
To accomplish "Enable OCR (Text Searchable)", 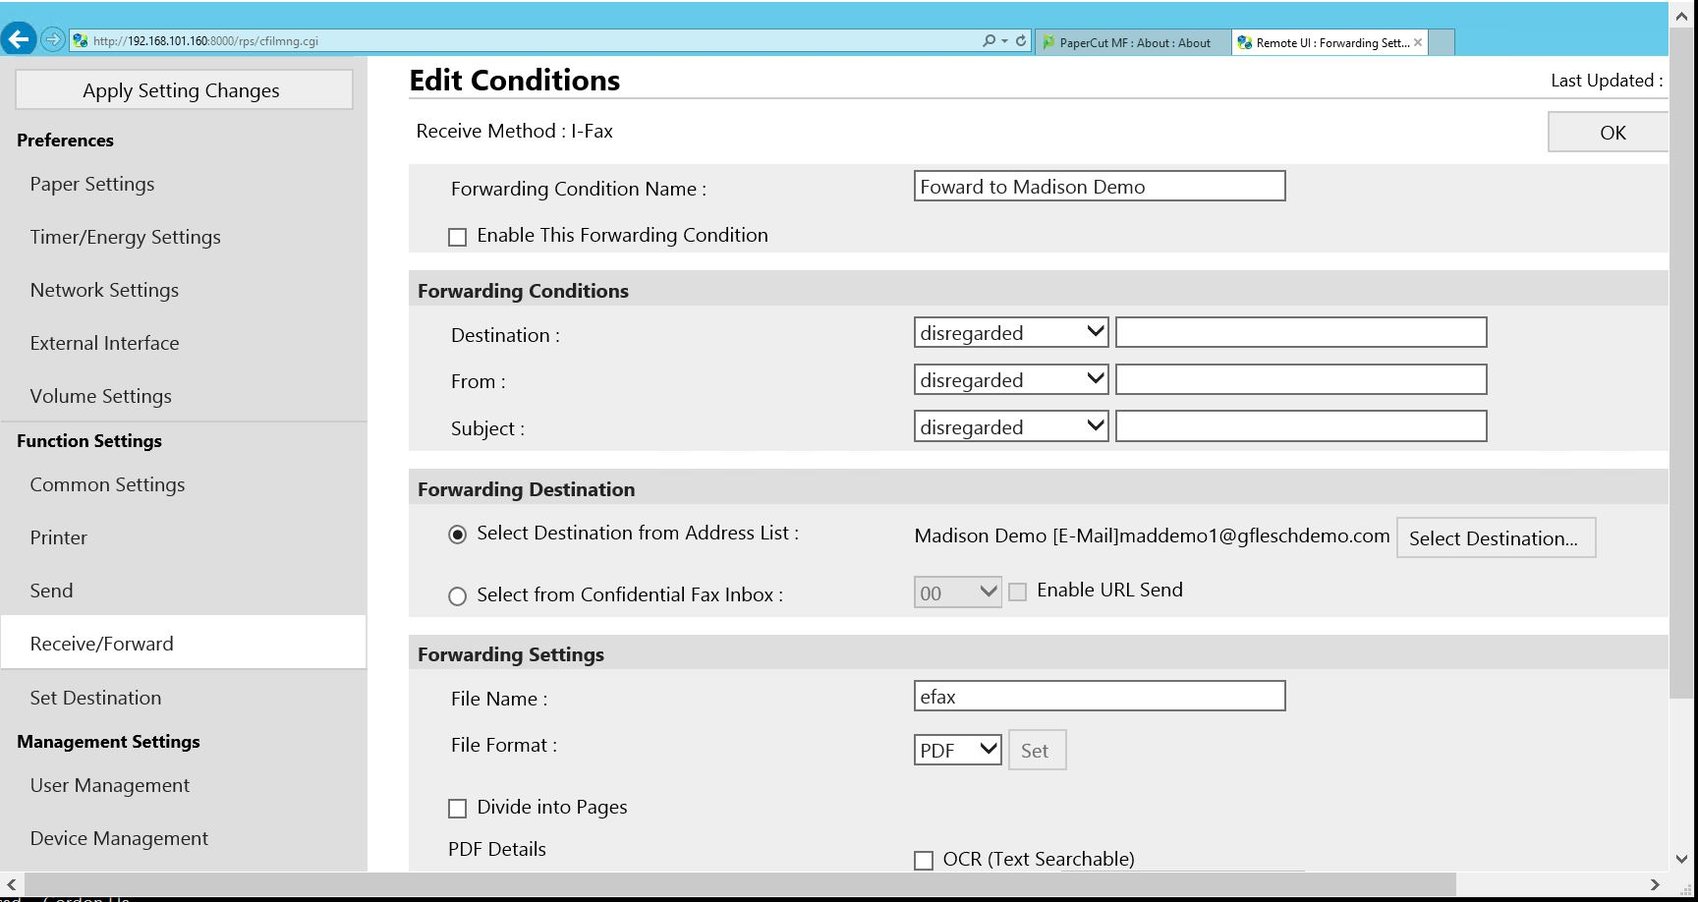I will [924, 859].
